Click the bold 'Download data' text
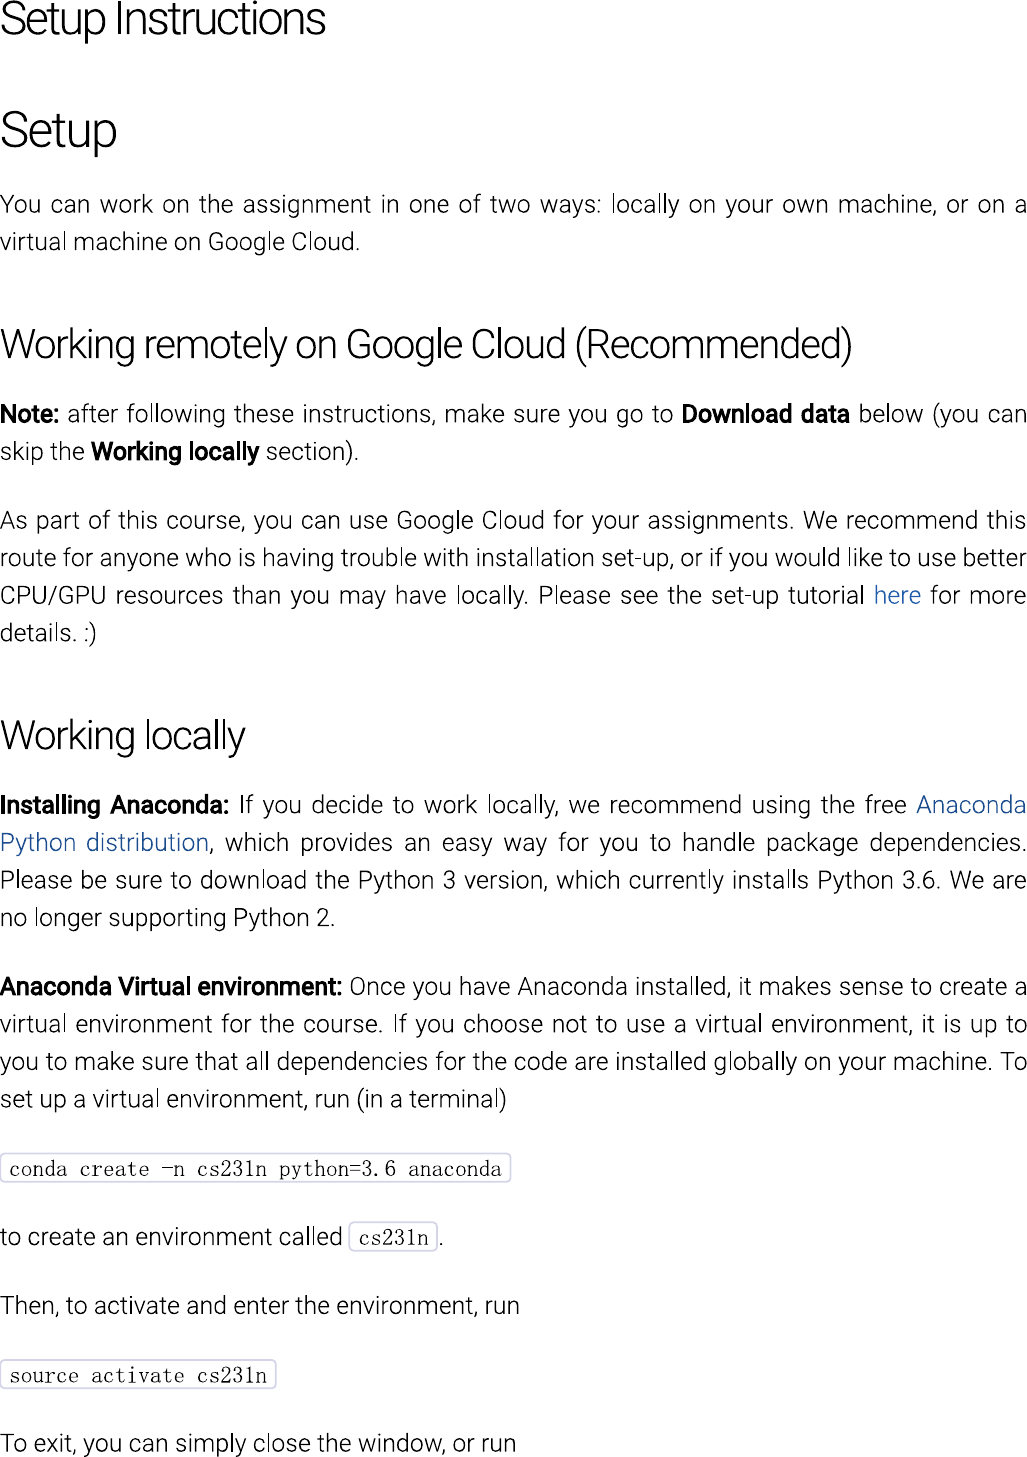 pyautogui.click(x=765, y=415)
